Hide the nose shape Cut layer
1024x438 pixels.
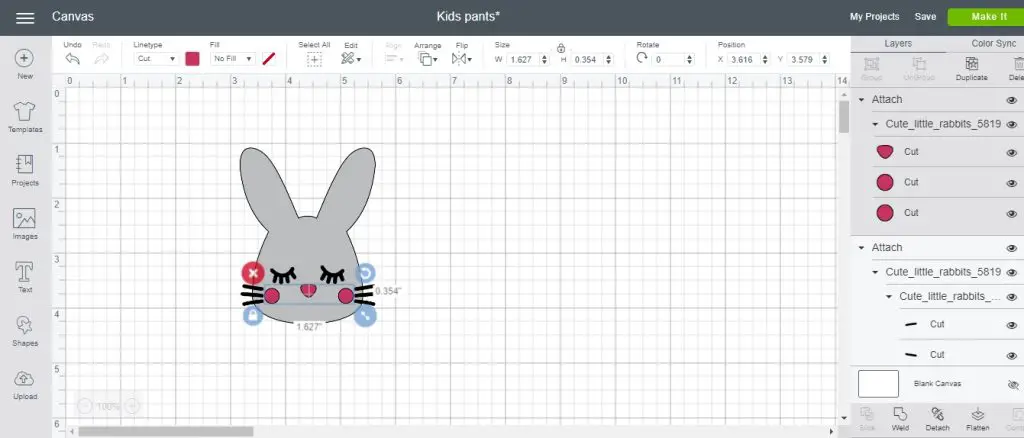(x=1012, y=153)
